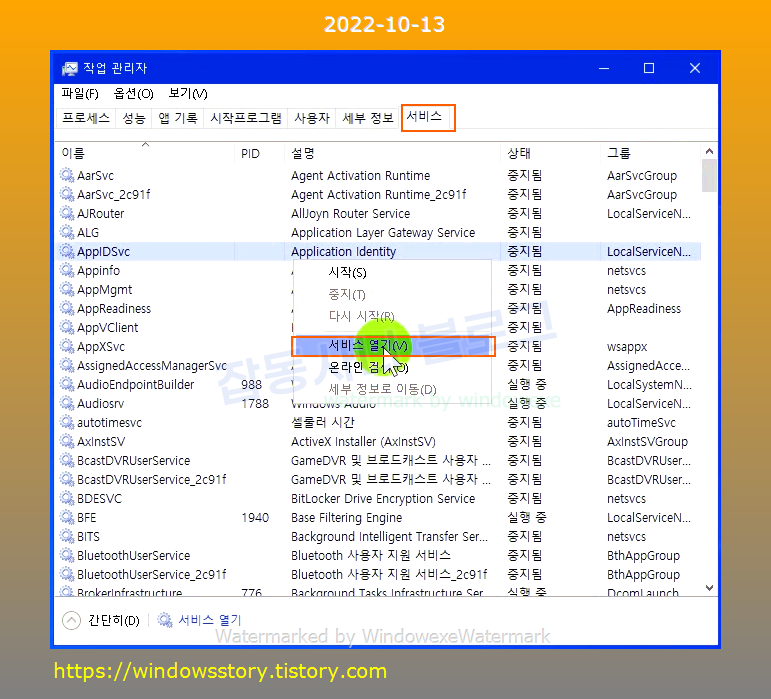Switch to the 성능 tab

[134, 118]
